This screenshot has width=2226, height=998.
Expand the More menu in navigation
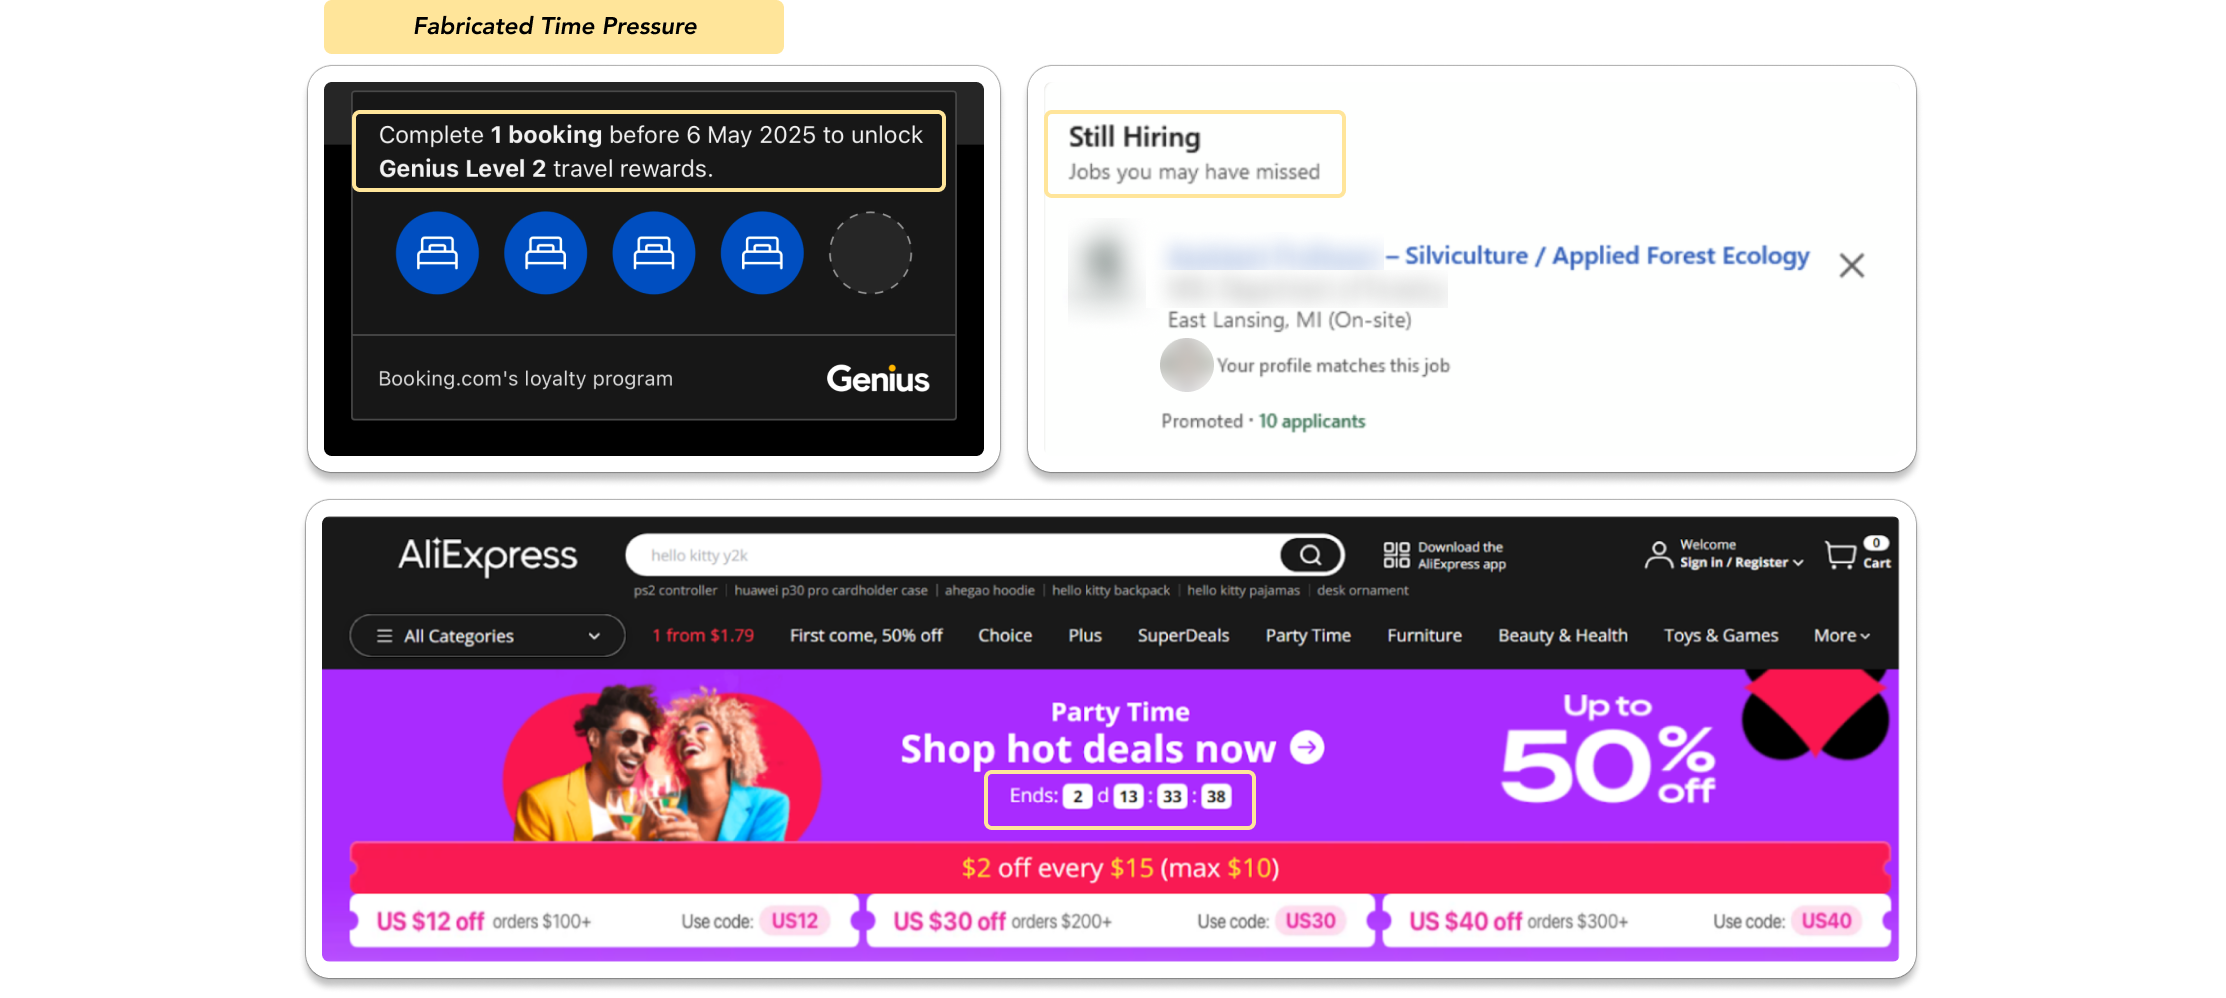click(x=1841, y=636)
